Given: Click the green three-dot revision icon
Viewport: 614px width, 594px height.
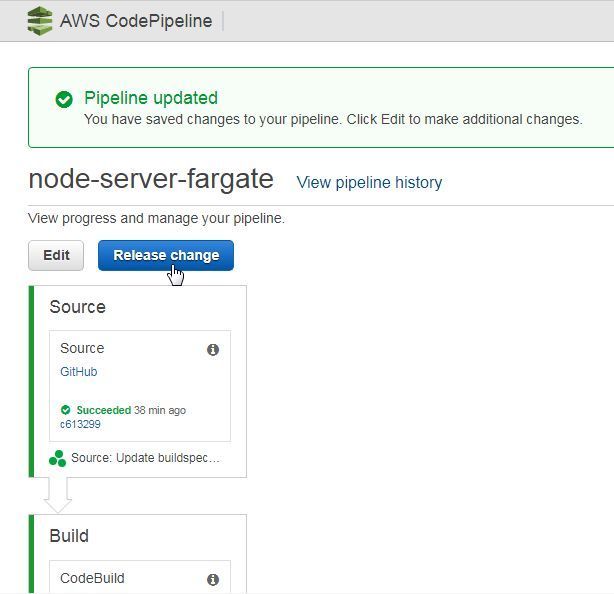Looking at the screenshot, I should [58, 459].
